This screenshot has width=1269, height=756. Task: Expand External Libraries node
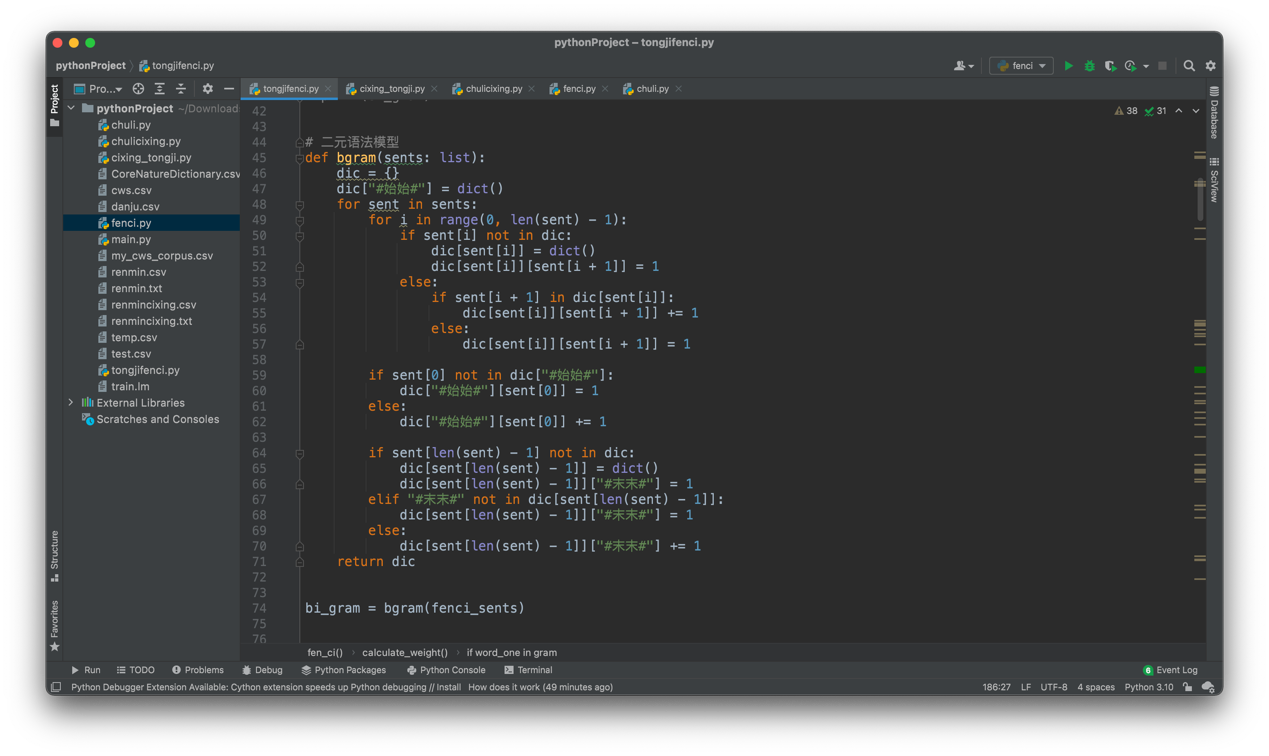(x=71, y=403)
